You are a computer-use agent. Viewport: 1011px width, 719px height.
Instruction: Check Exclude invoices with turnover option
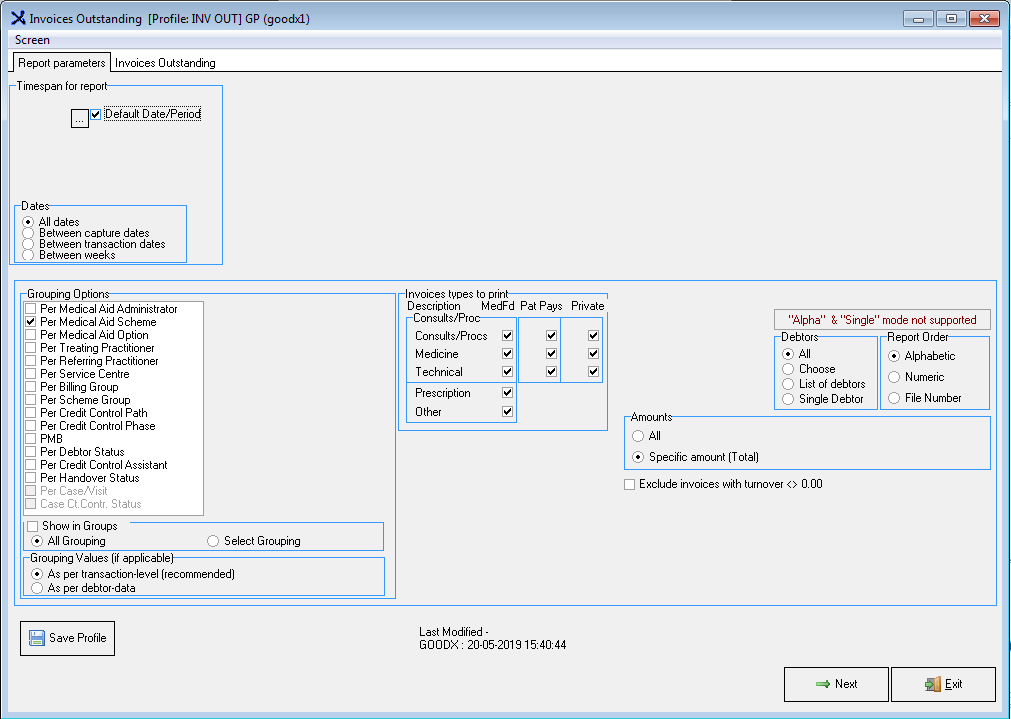pos(629,484)
